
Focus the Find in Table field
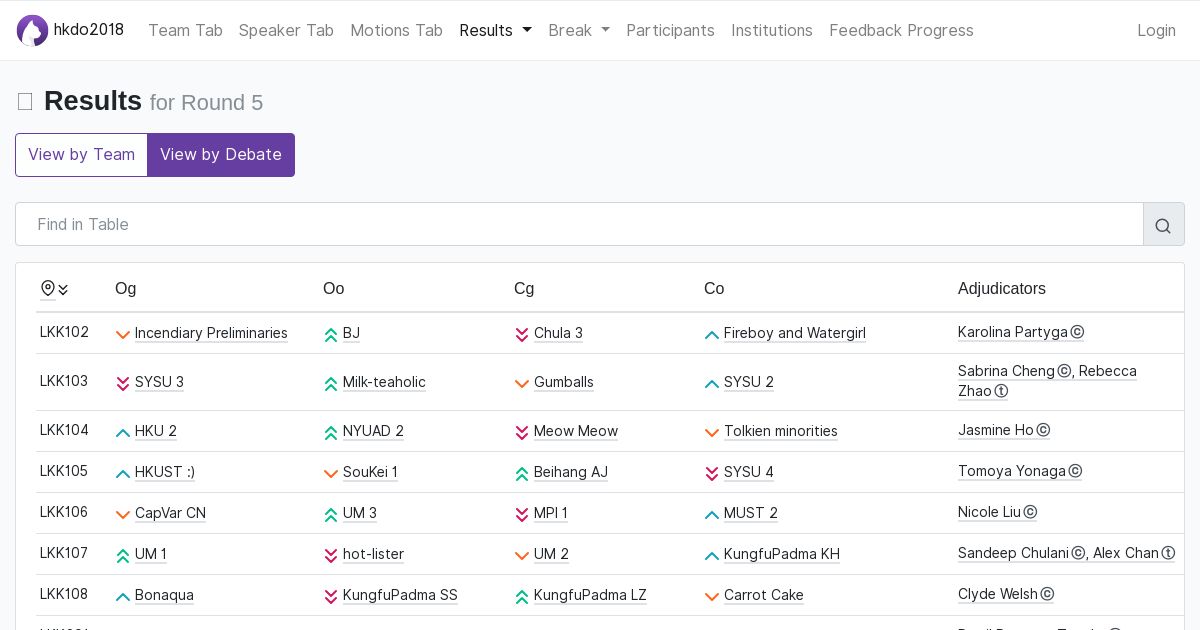coord(580,225)
